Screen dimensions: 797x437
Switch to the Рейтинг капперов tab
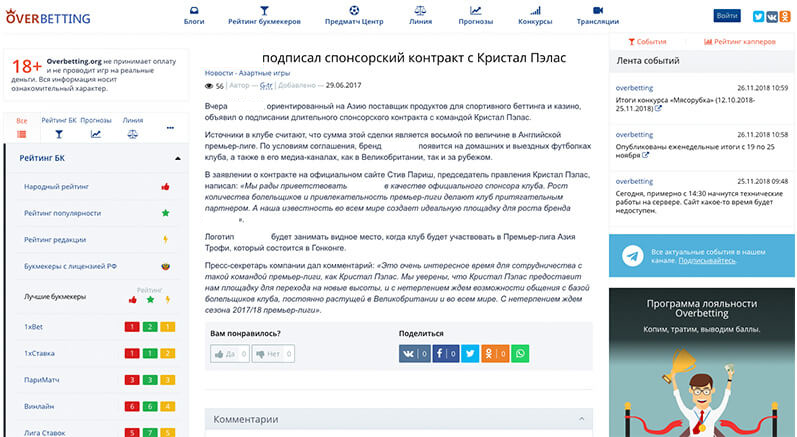click(x=740, y=42)
